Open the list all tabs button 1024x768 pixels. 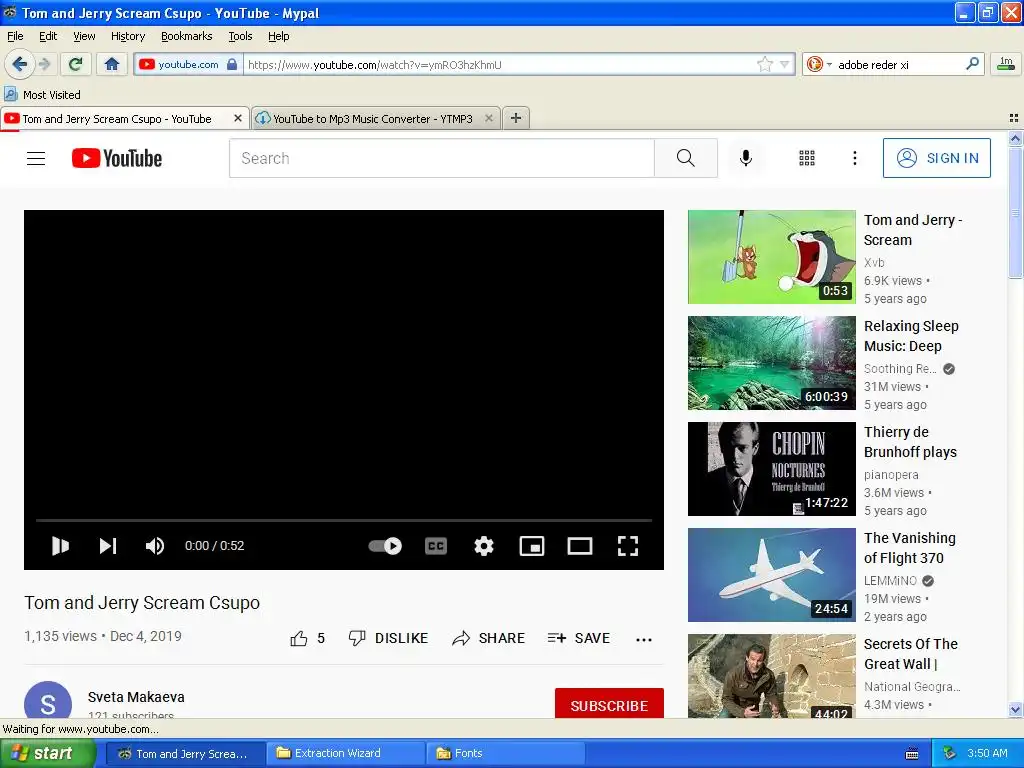[1014, 118]
